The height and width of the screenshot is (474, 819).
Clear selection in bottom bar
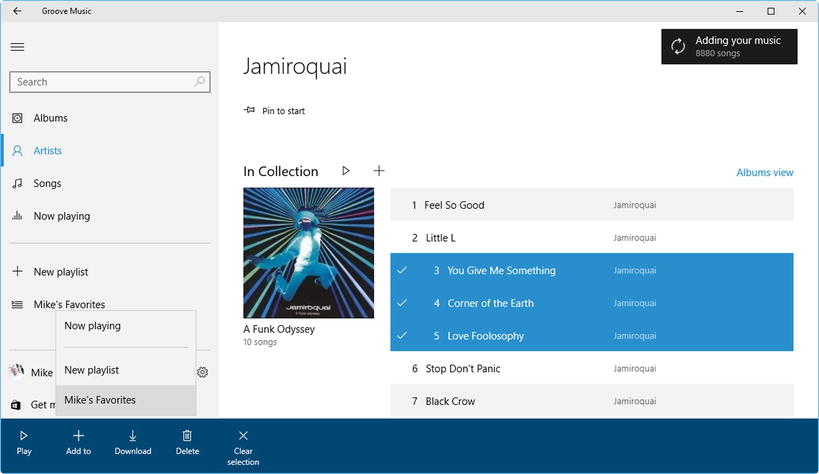(x=243, y=448)
